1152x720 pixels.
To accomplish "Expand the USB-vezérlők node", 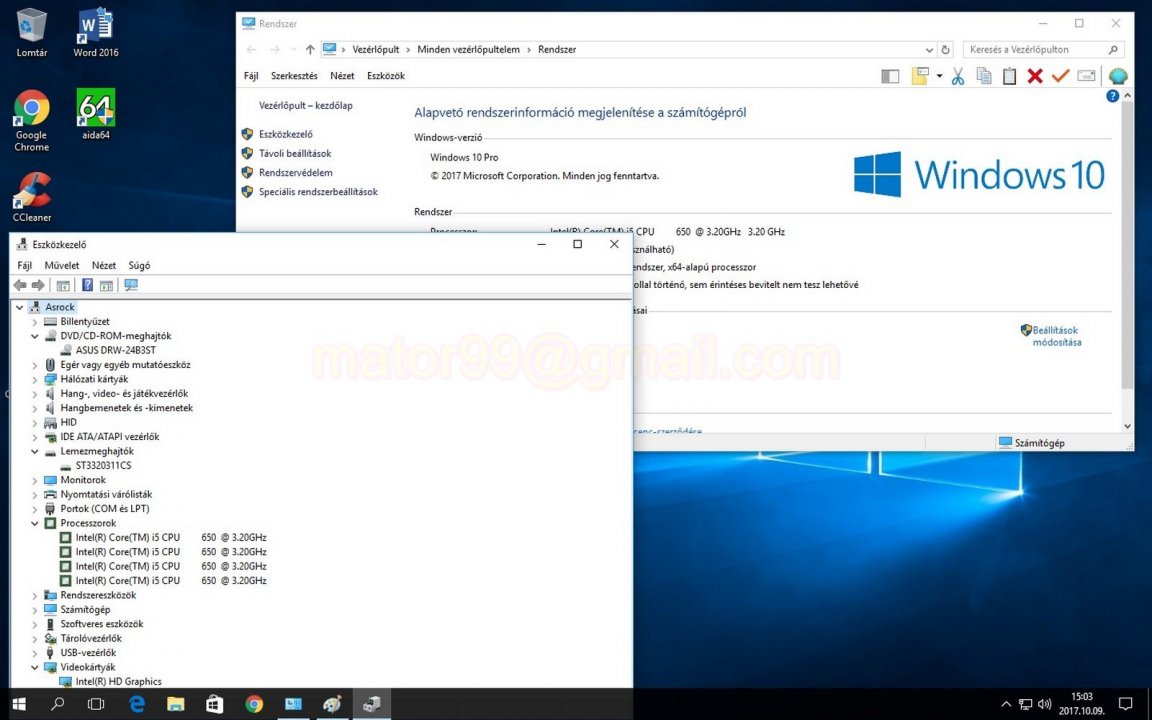I will point(35,652).
